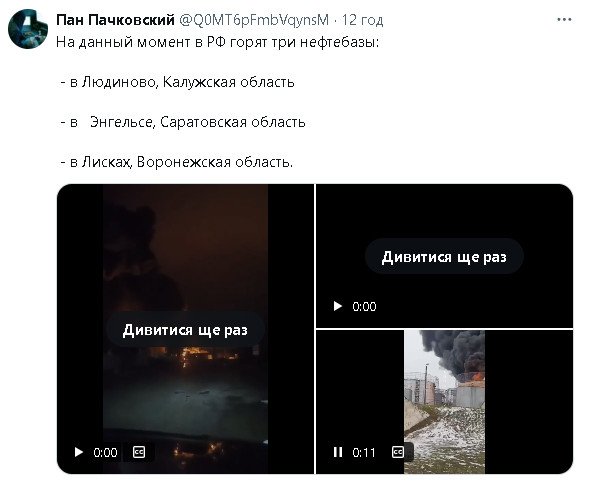Open the three-dot more options menu
The height and width of the screenshot is (484, 589).
564,20
